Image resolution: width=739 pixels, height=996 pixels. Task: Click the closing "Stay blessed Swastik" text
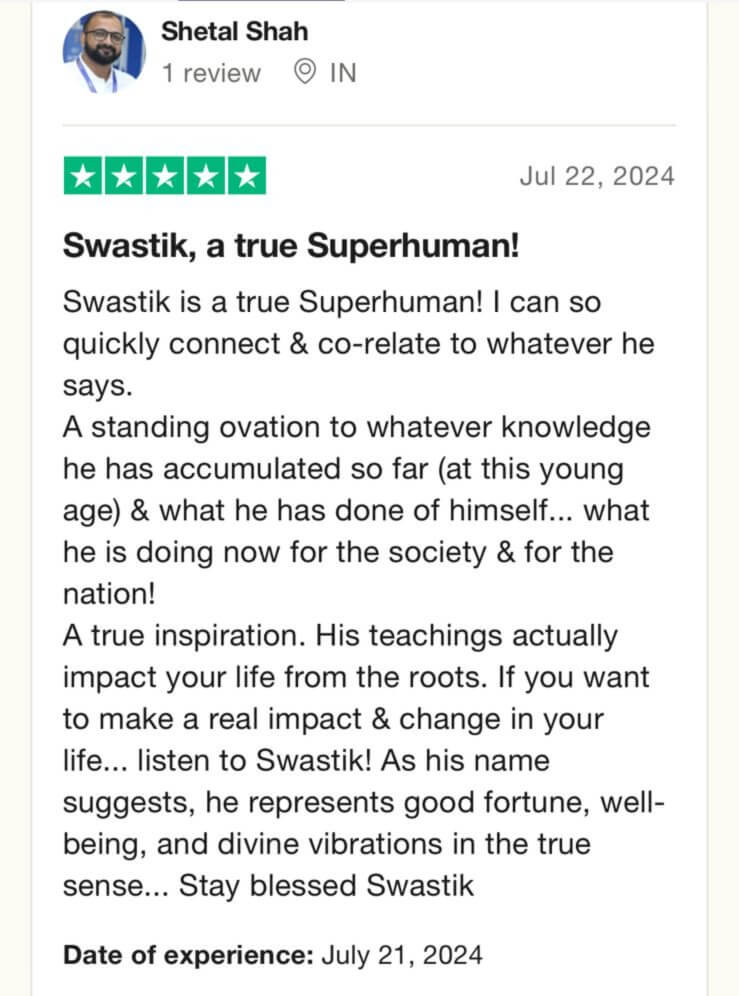coord(326,885)
